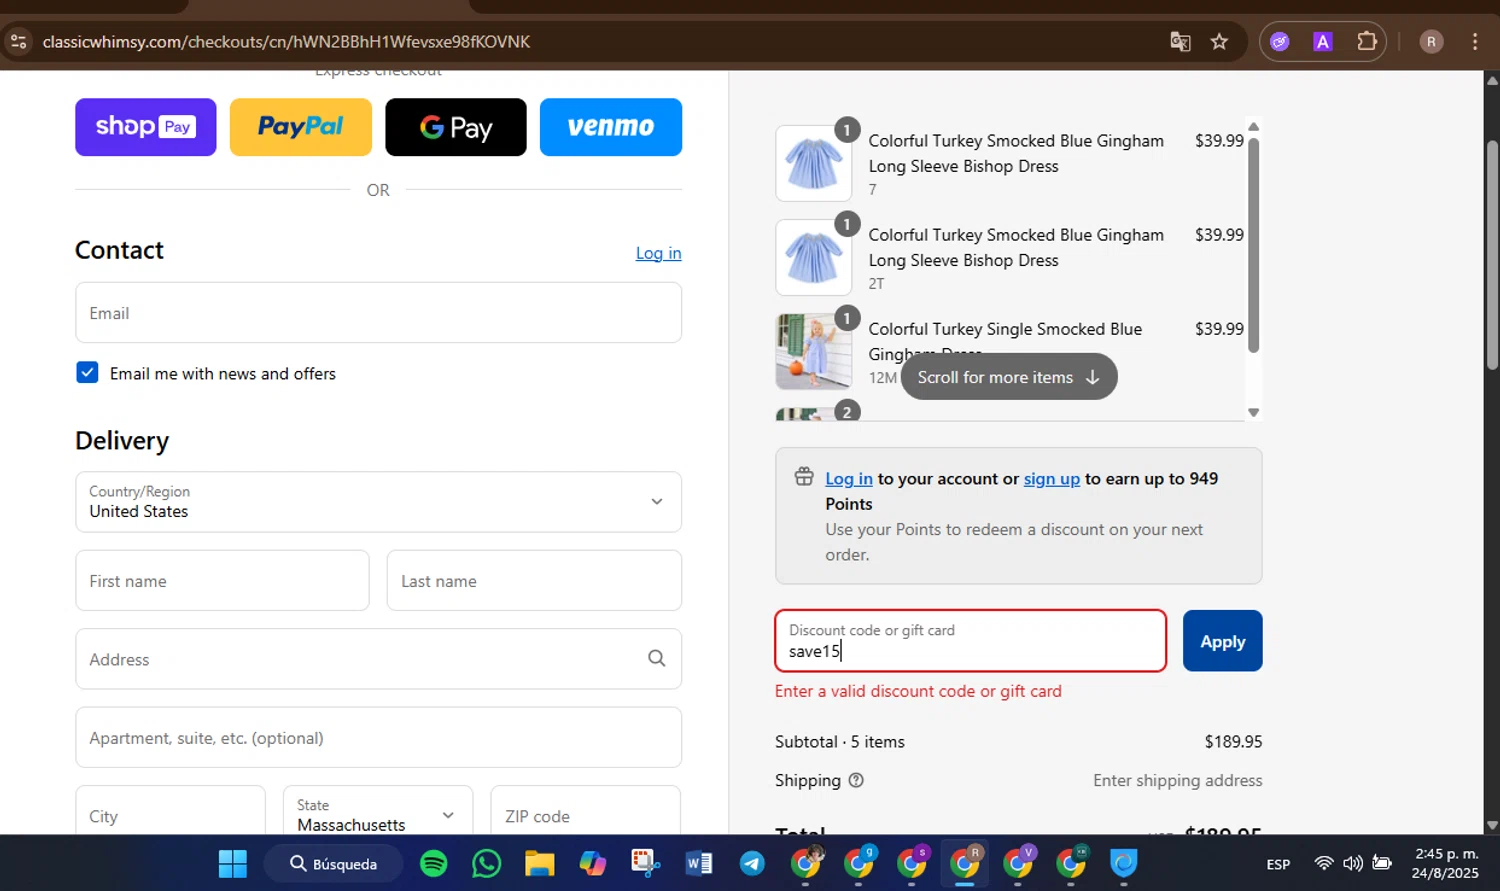Open Snipping Tool from the taskbar
Viewport: 1500px width, 891px height.
click(x=646, y=863)
